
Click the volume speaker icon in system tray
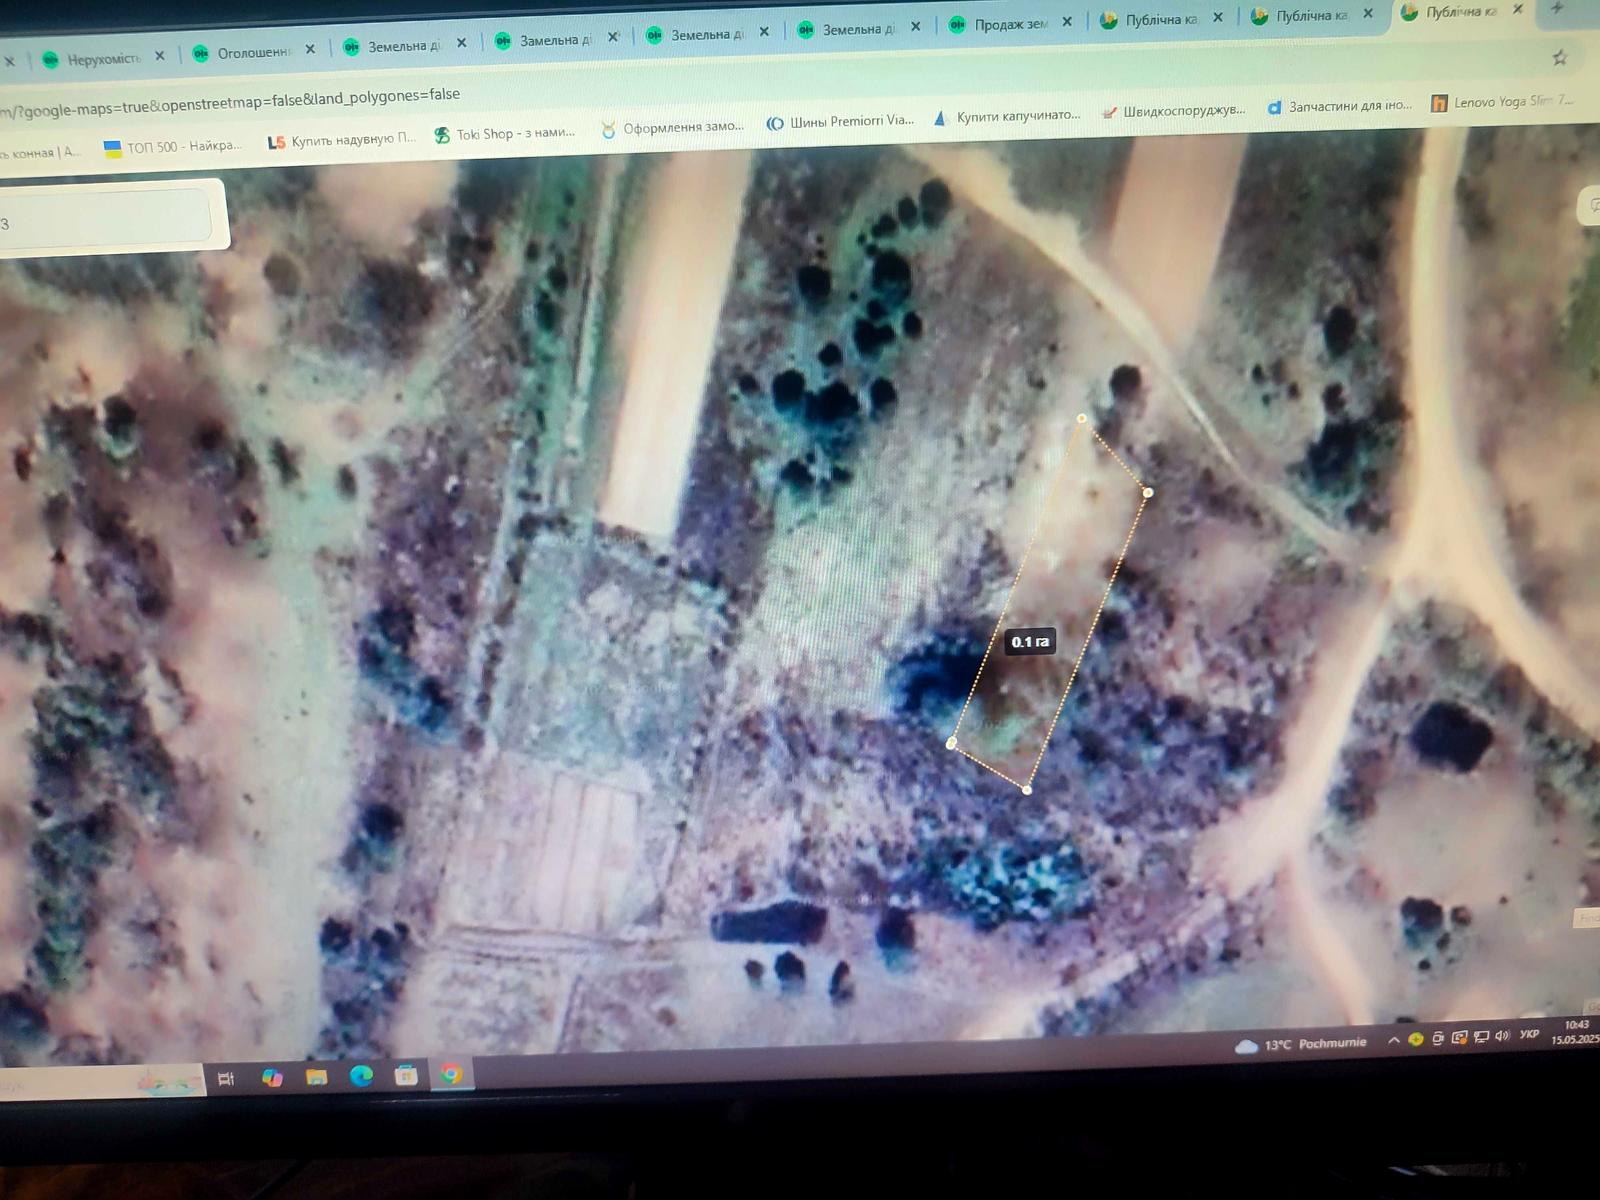pyautogui.click(x=1502, y=1036)
